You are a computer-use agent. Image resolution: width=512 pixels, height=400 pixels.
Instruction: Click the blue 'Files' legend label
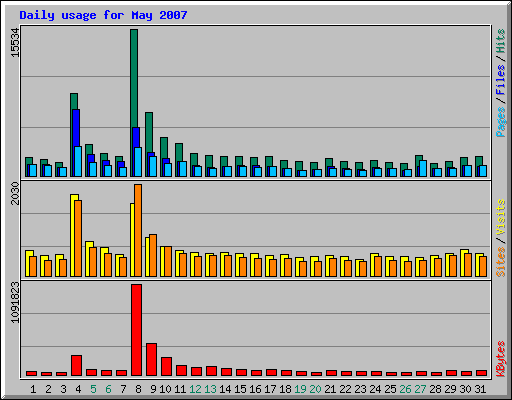tap(501, 80)
